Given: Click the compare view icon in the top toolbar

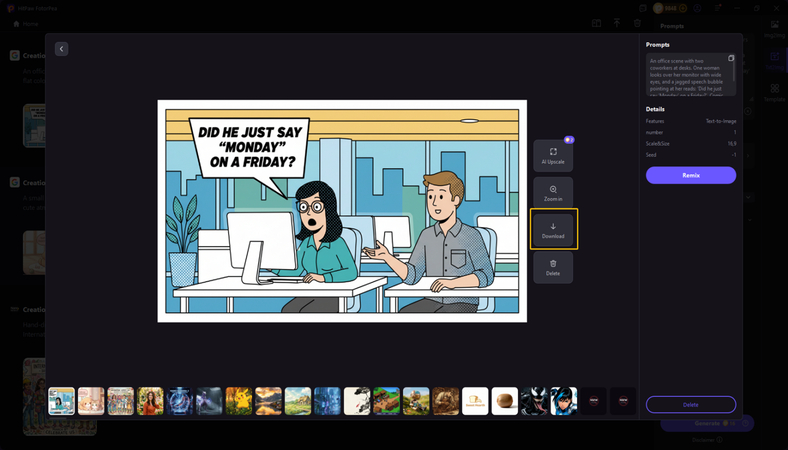Looking at the screenshot, I should 596,23.
